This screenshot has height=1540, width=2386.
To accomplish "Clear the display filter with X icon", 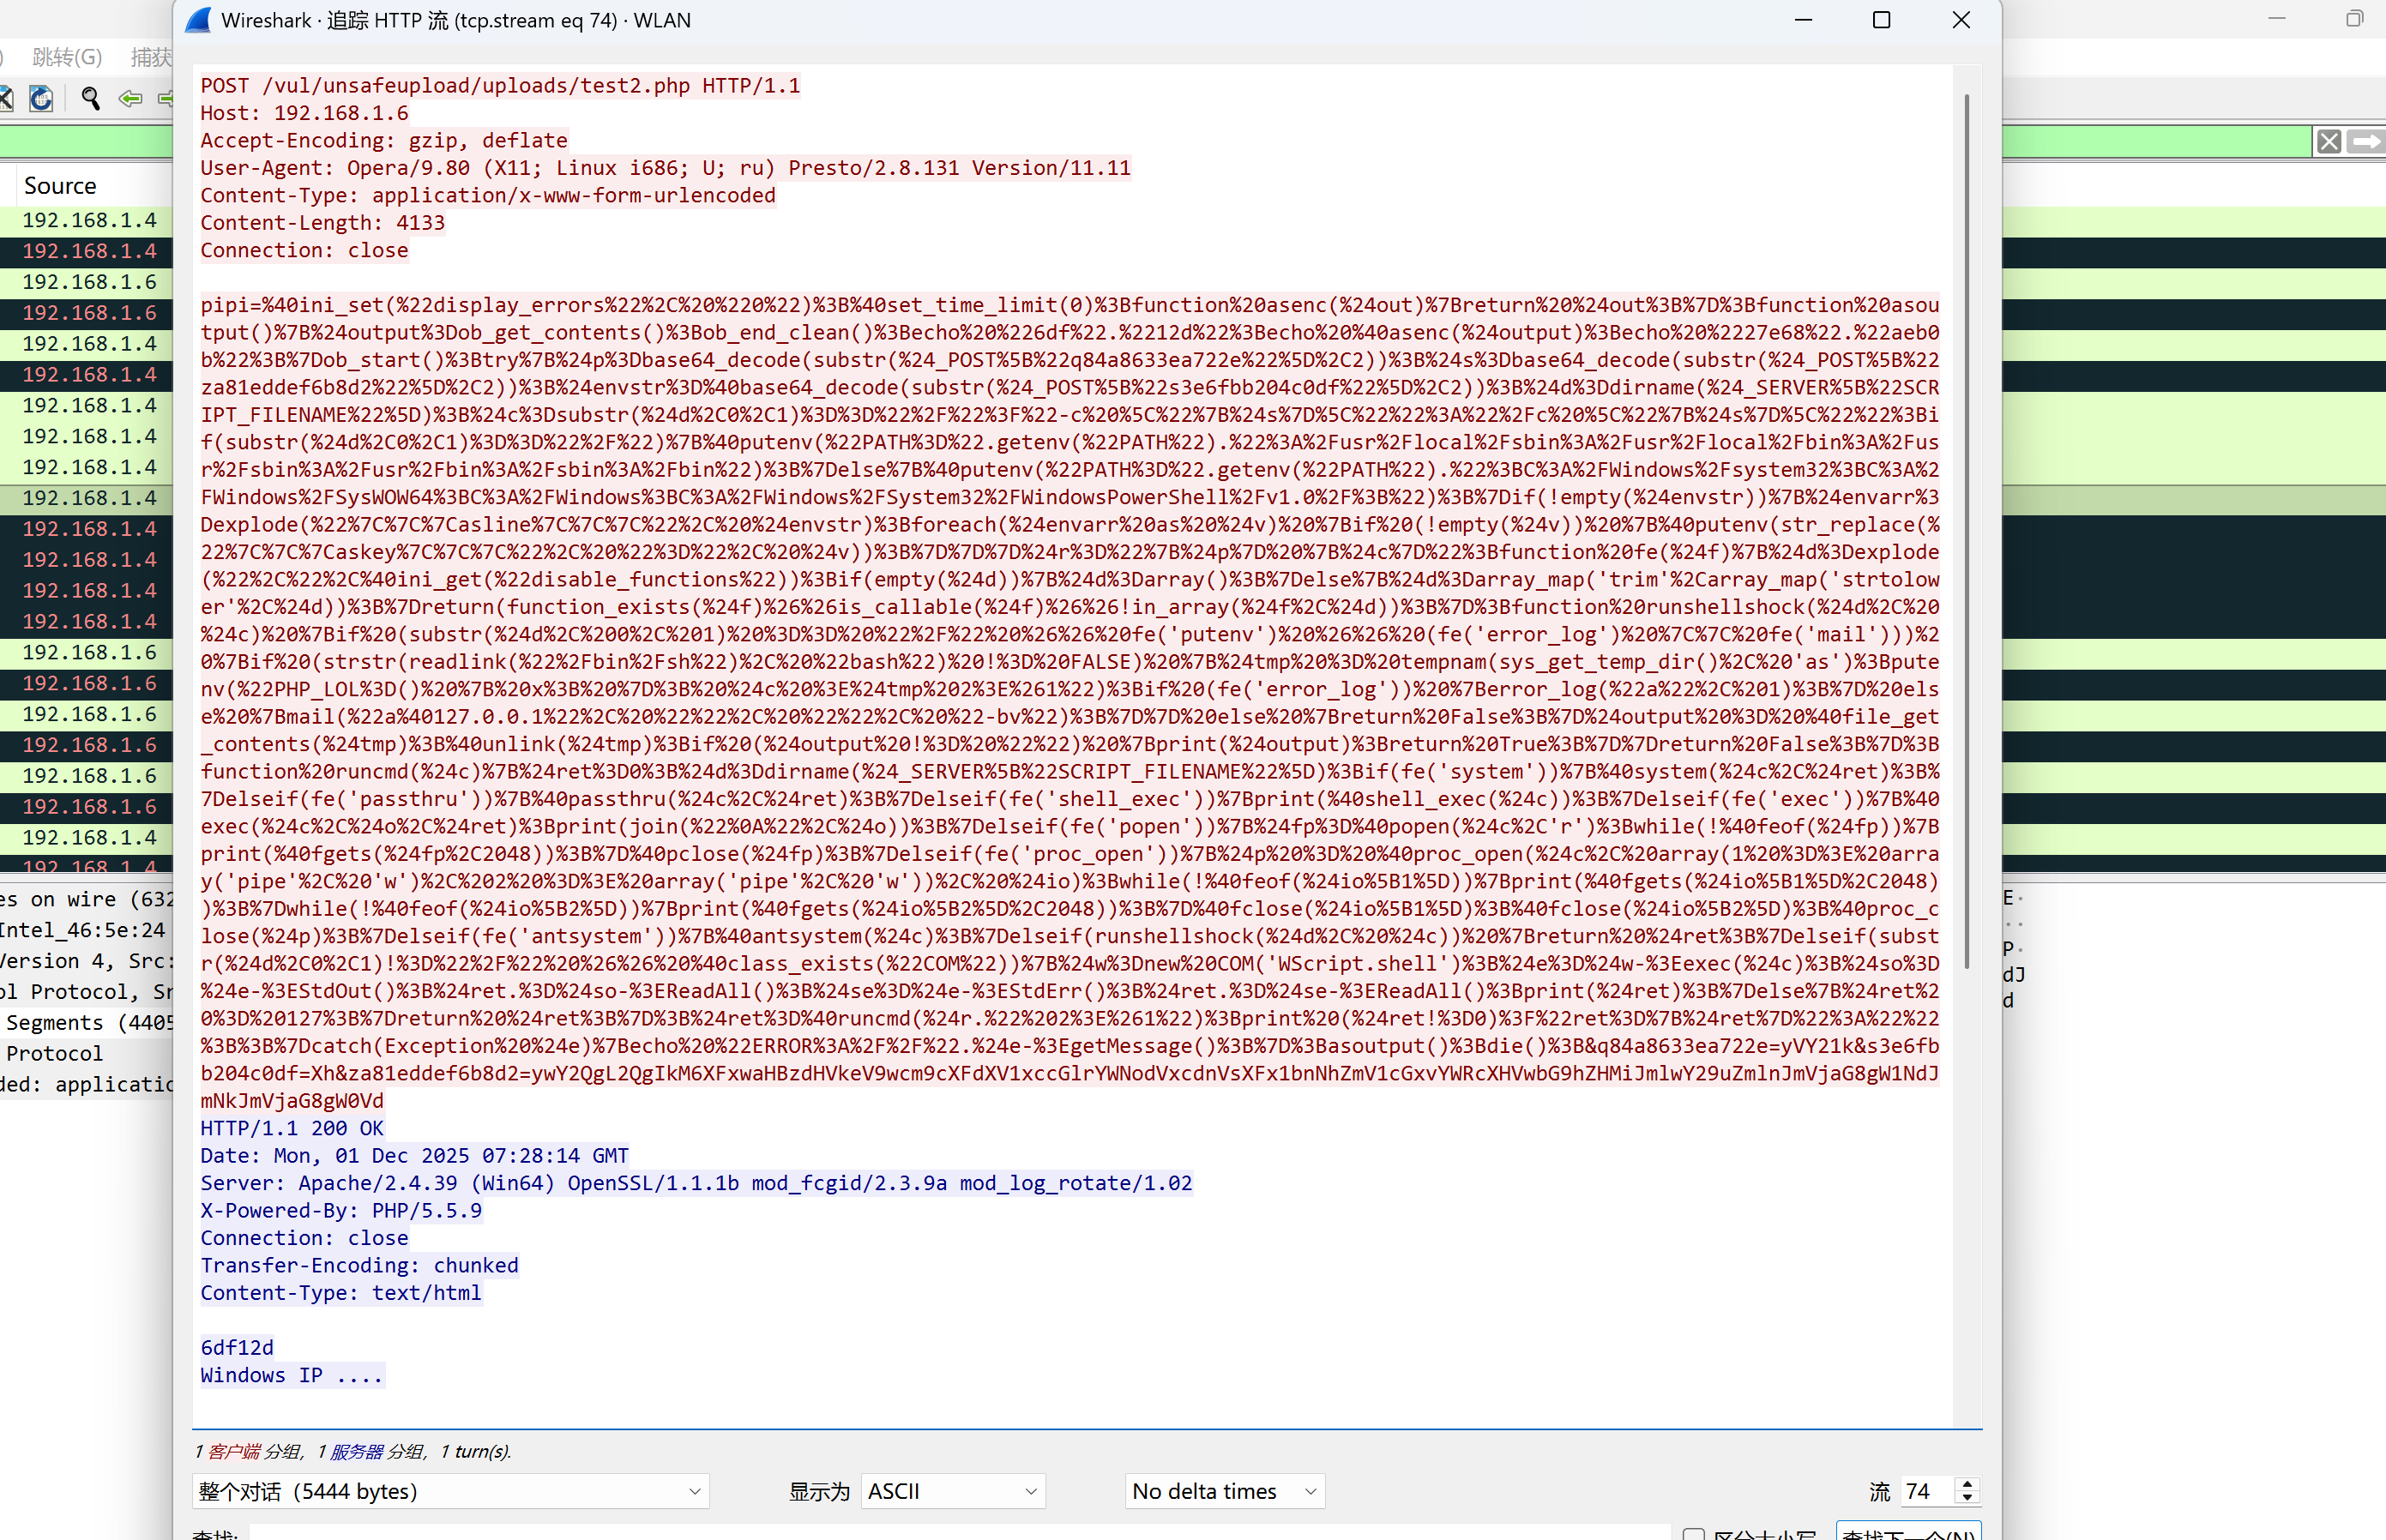I will pos(2328,142).
